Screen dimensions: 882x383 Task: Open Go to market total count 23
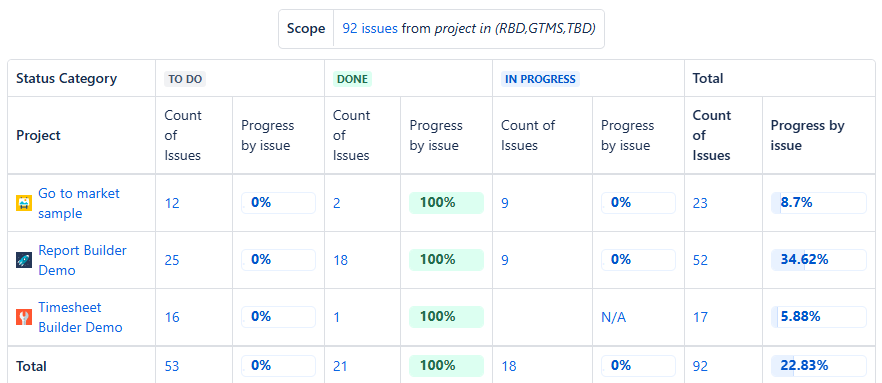pos(700,203)
